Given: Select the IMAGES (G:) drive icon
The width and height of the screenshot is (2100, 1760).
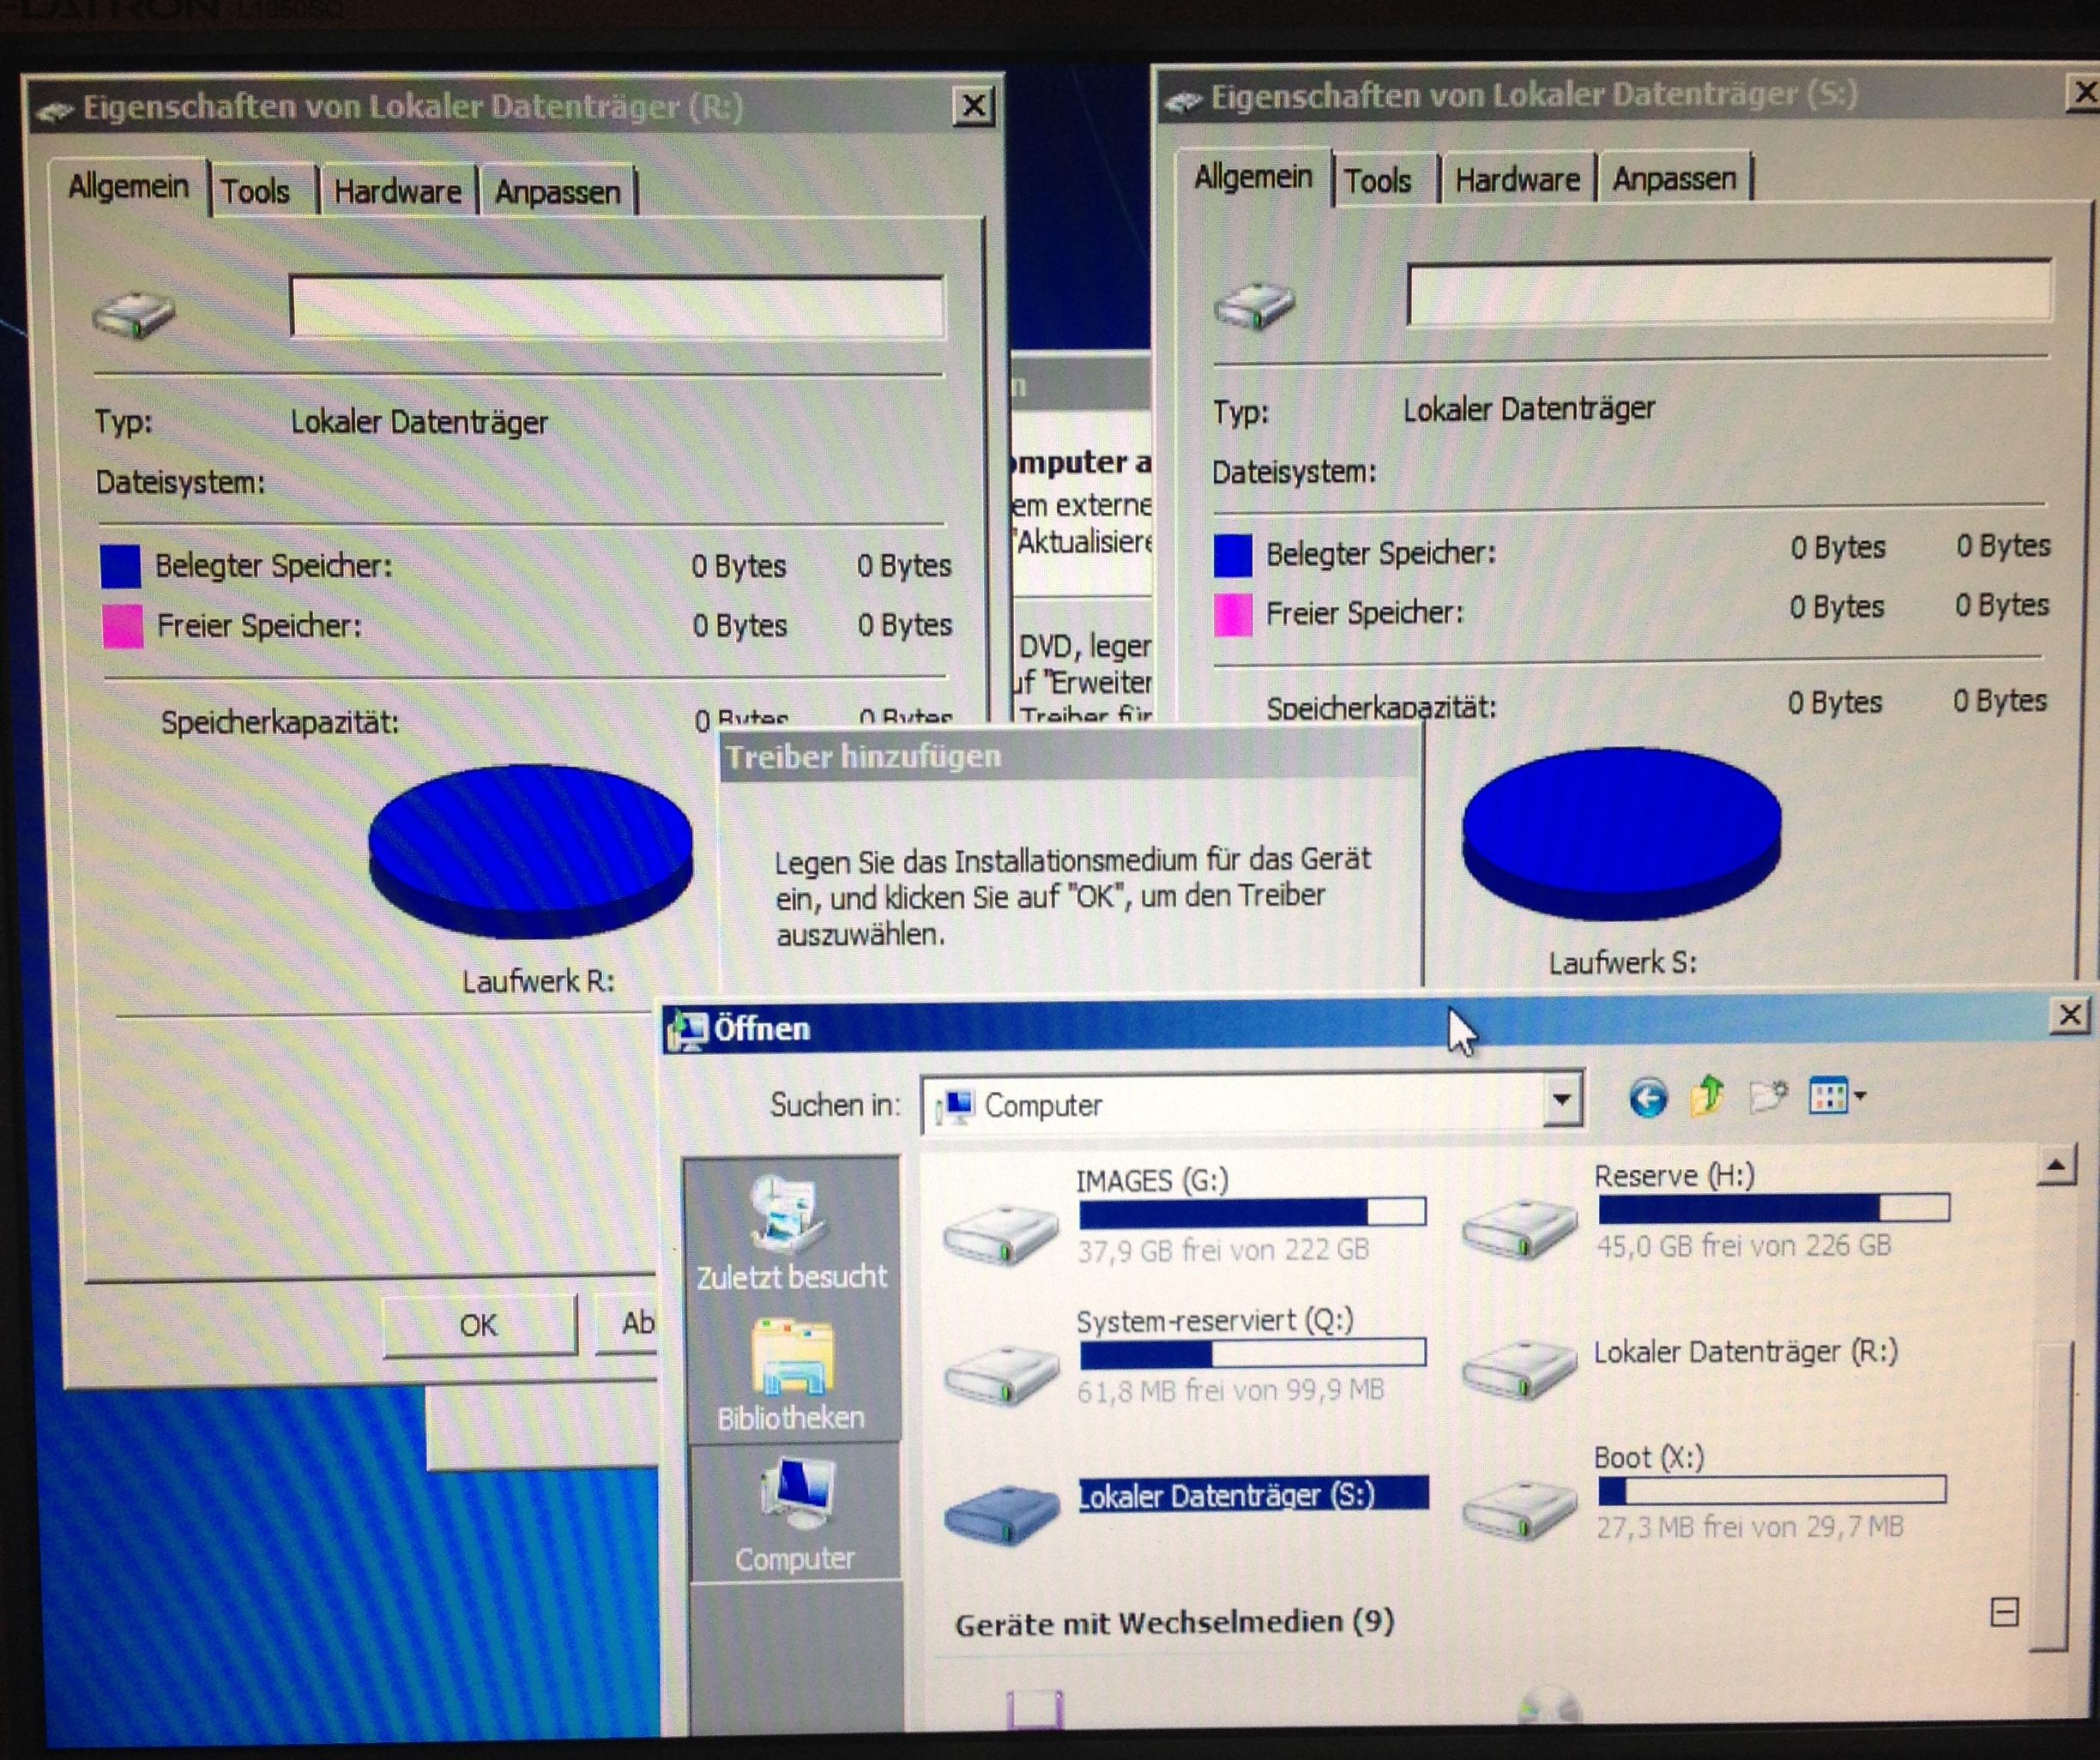Looking at the screenshot, I should click(1000, 1235).
